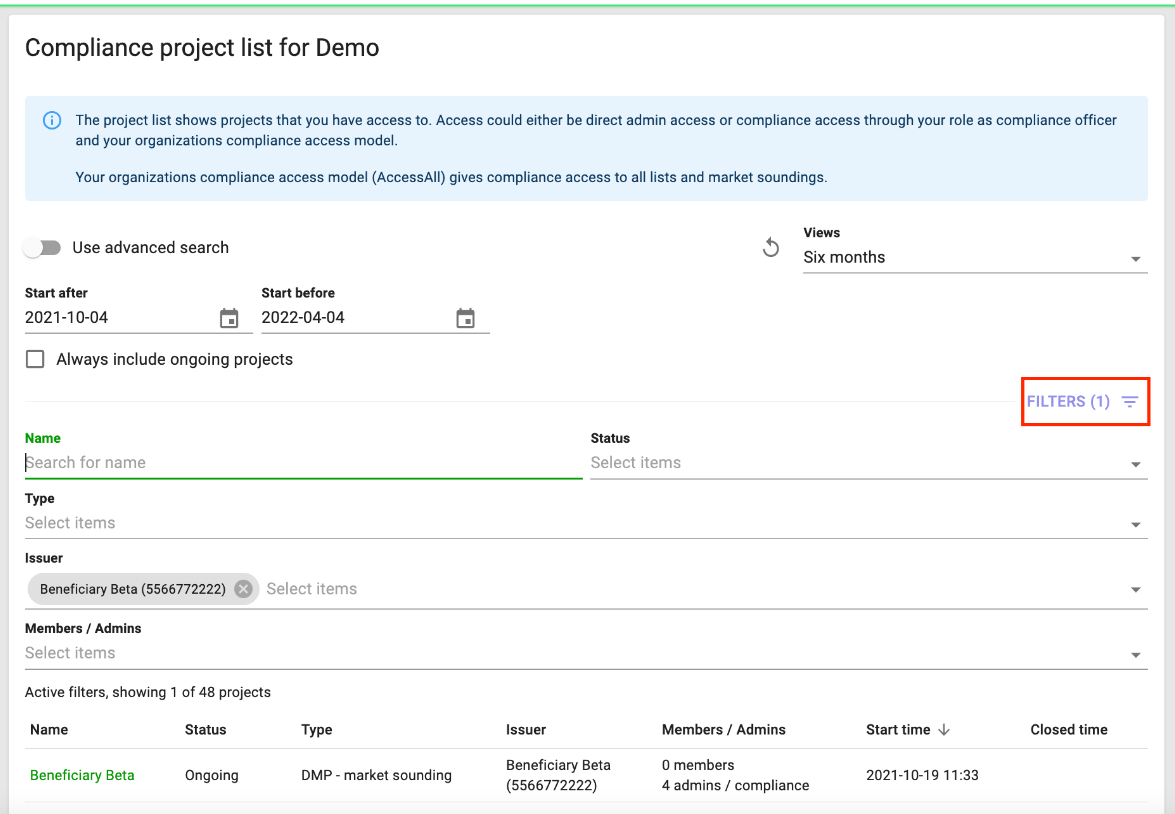The image size is (1175, 814).
Task: Sort by Members / Admins column header
Action: [x=723, y=729]
